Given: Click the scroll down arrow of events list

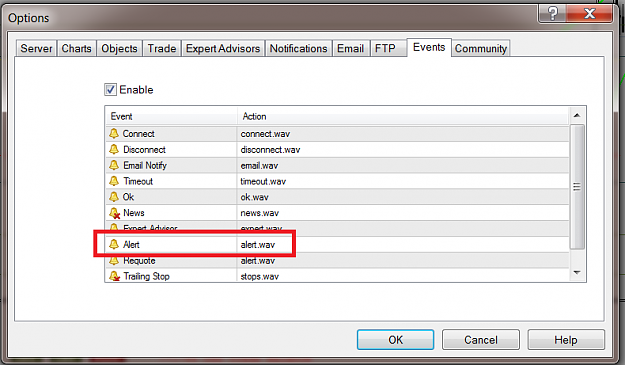Looking at the screenshot, I should click(577, 273).
